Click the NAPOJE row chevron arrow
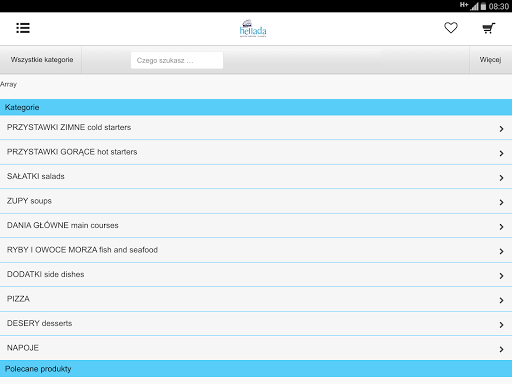This screenshot has height=384, width=512. point(501,349)
